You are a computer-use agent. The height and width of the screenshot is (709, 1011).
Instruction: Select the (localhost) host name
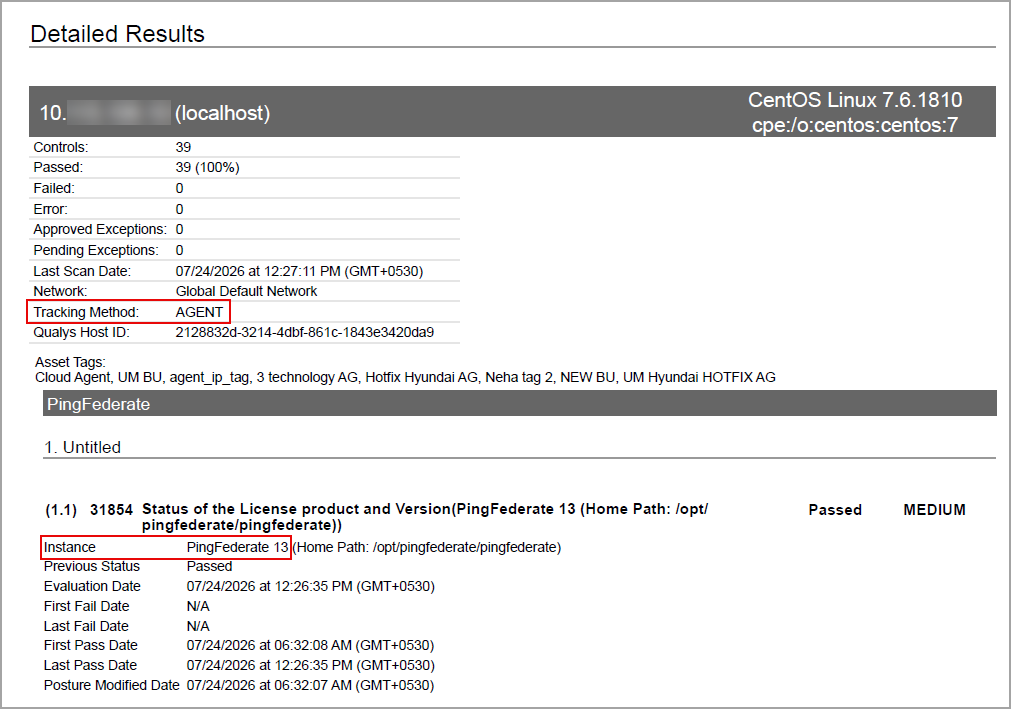pyautogui.click(x=222, y=113)
